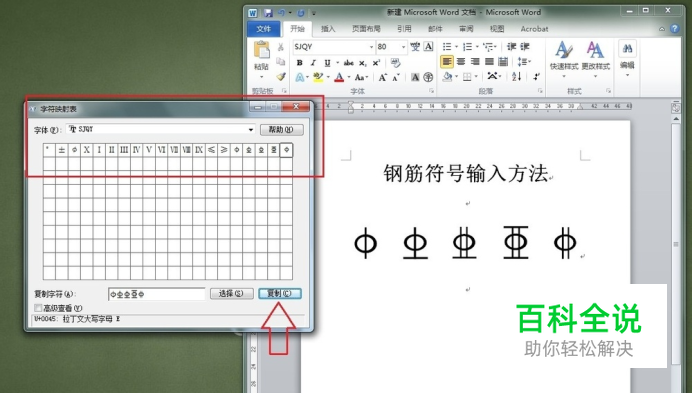This screenshot has height=393, width=692.
Task: Open Line Spacing dropdown
Action: (524, 62)
